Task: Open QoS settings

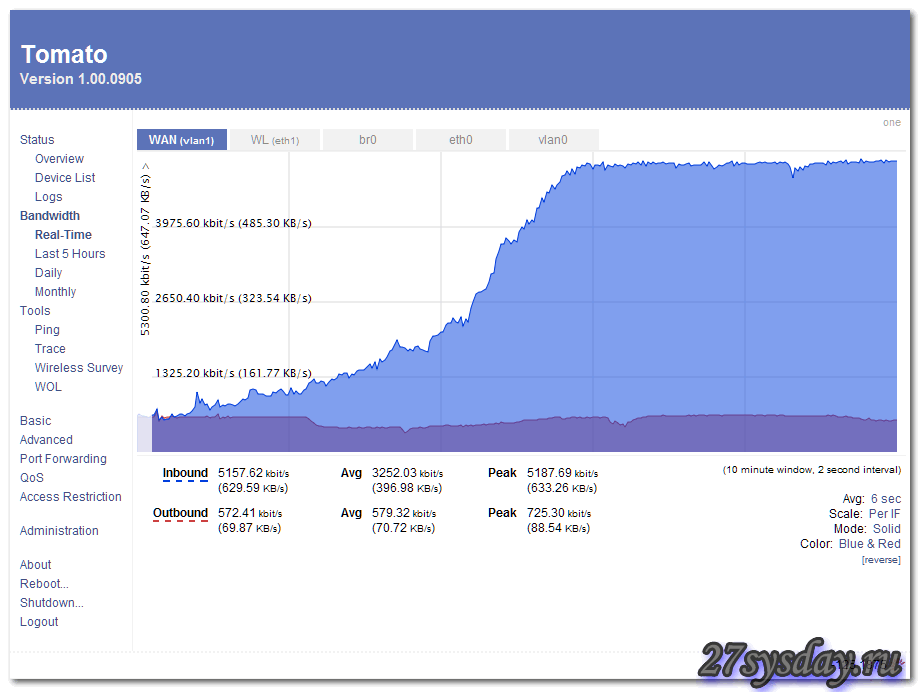Action: tap(32, 478)
